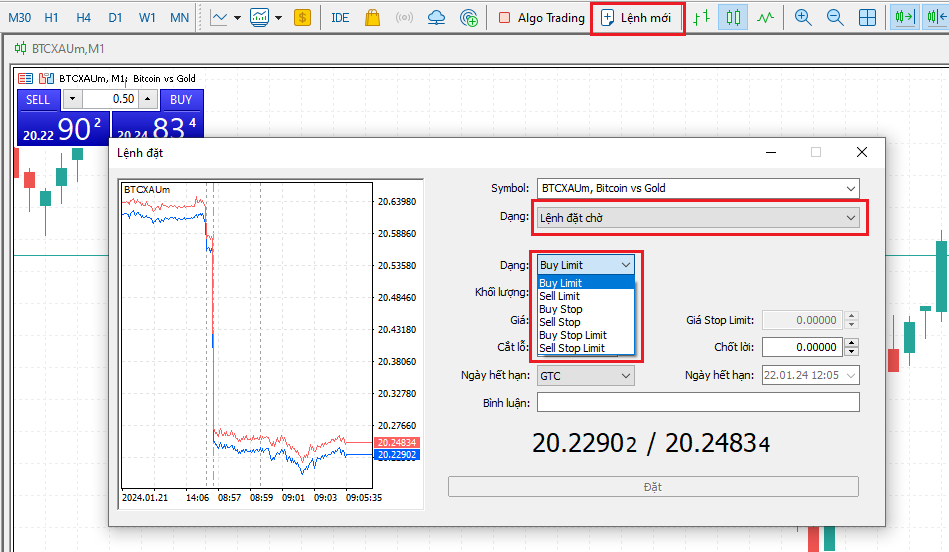This screenshot has width=949, height=552.
Task: Open the indicators list icon
Action: pos(260,18)
